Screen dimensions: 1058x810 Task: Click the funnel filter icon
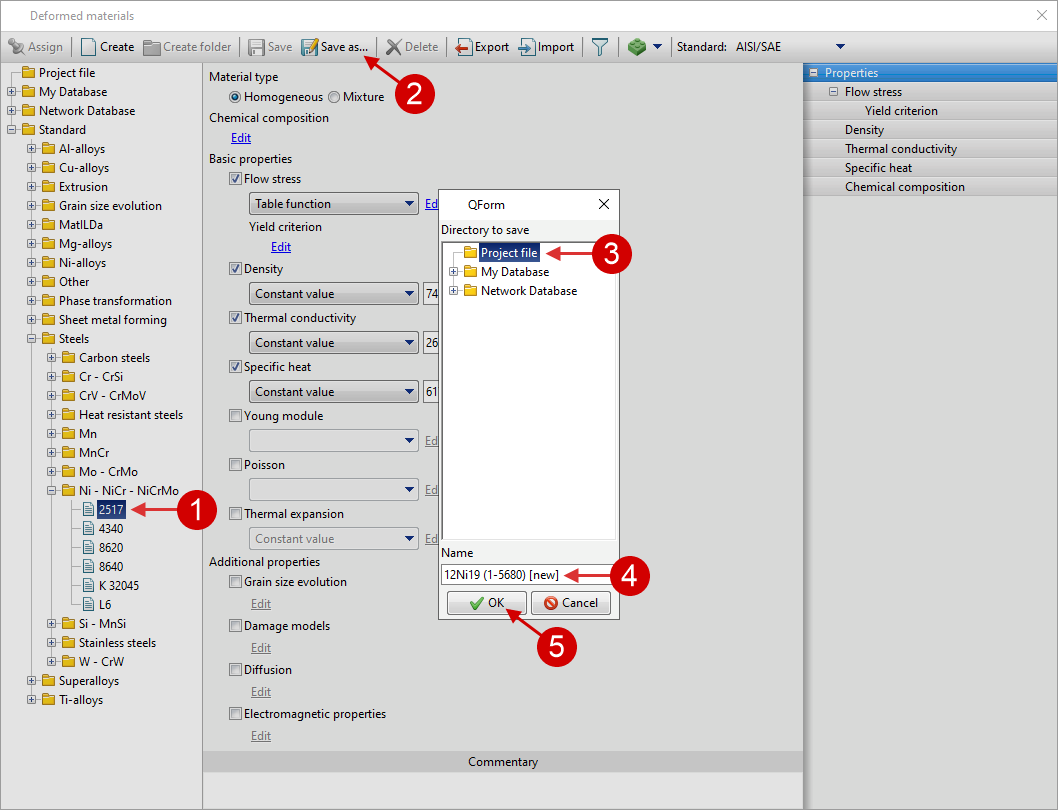(599, 47)
